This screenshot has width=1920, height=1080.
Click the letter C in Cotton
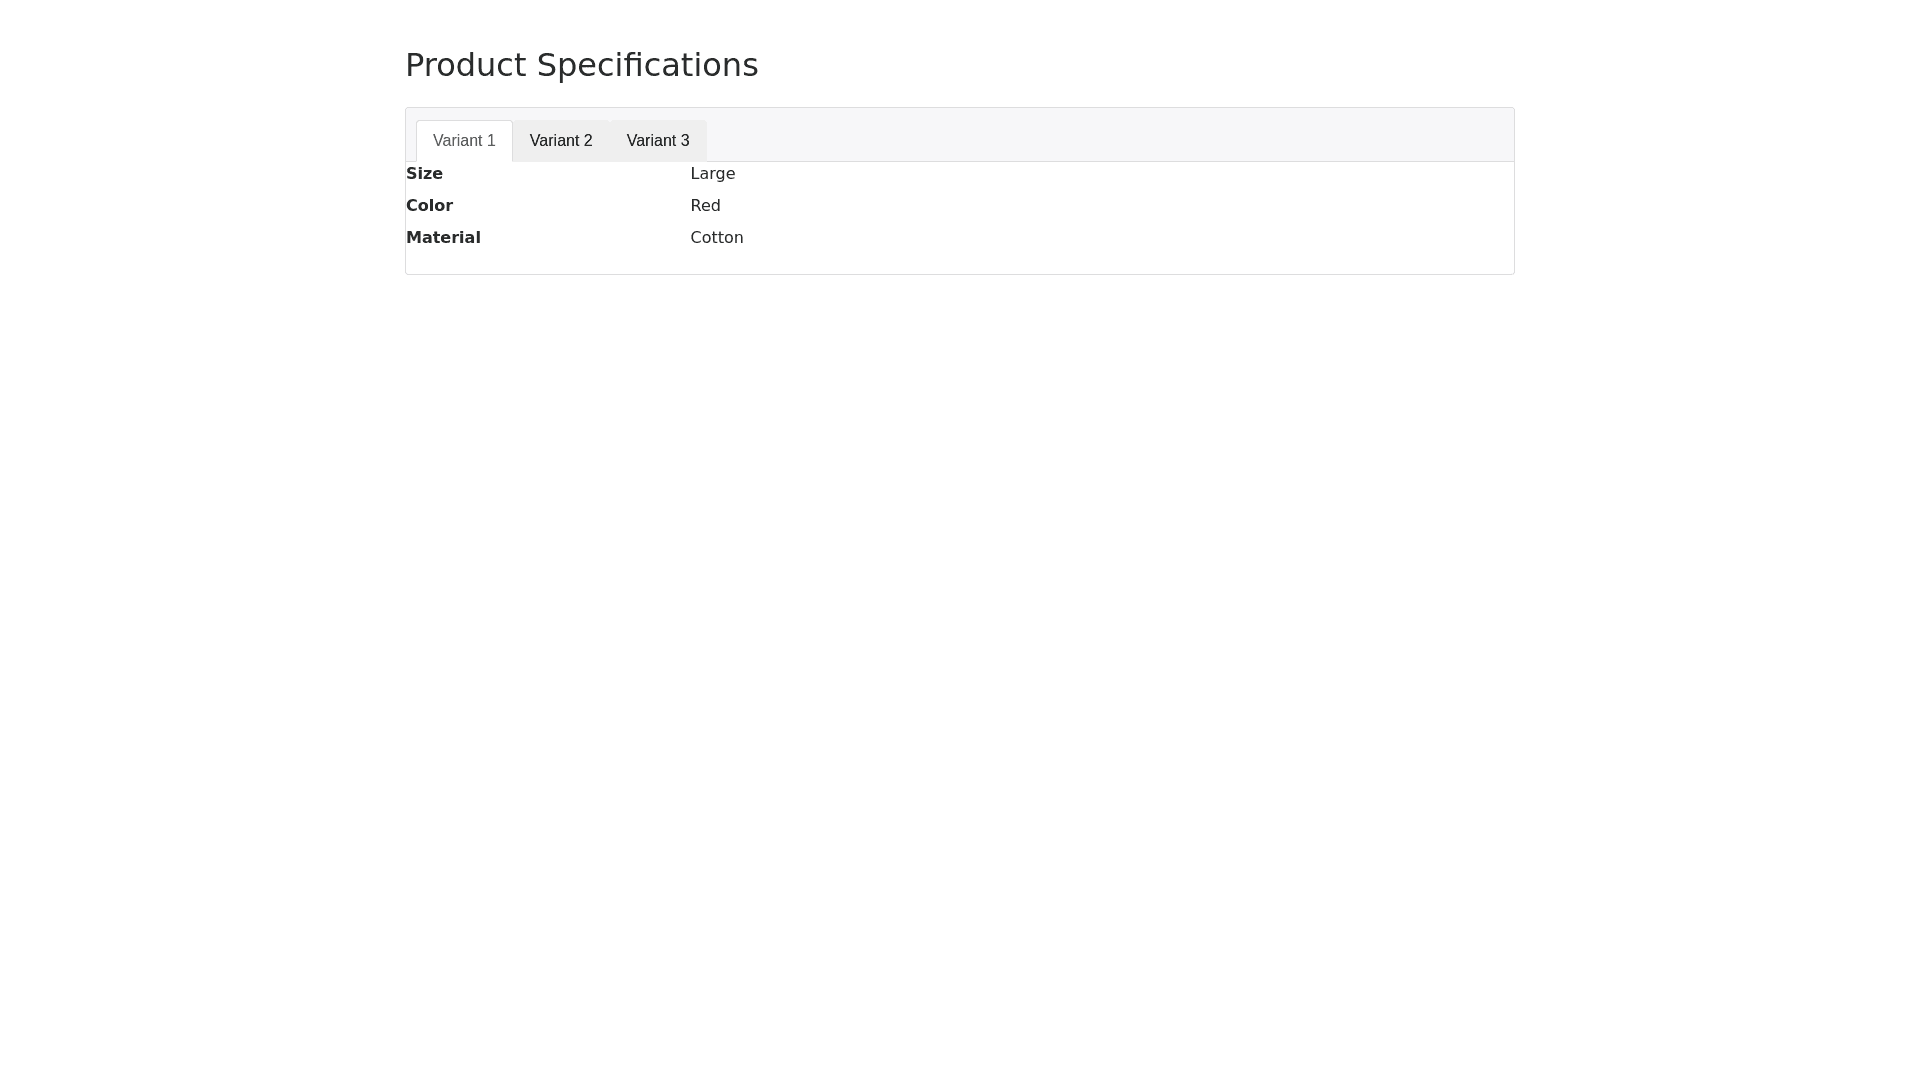[x=696, y=238]
